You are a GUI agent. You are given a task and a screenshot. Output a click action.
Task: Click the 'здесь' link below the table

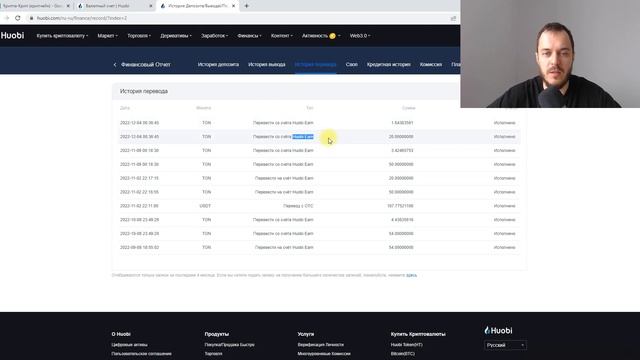(411, 275)
